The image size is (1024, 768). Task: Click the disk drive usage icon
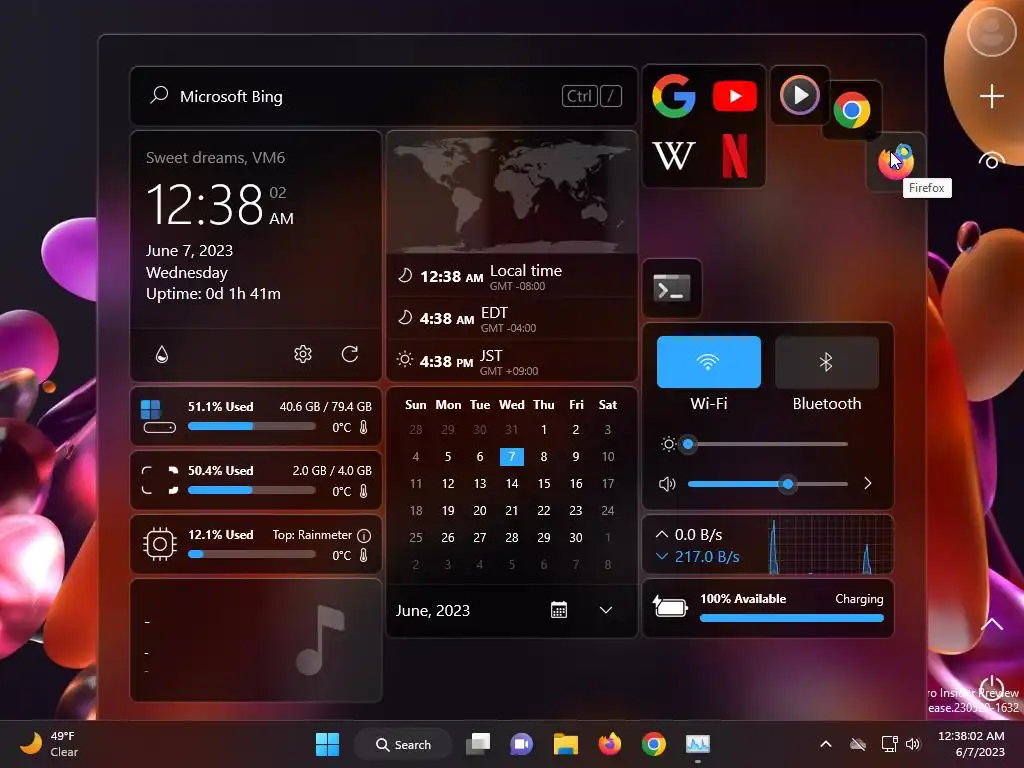[159, 417]
